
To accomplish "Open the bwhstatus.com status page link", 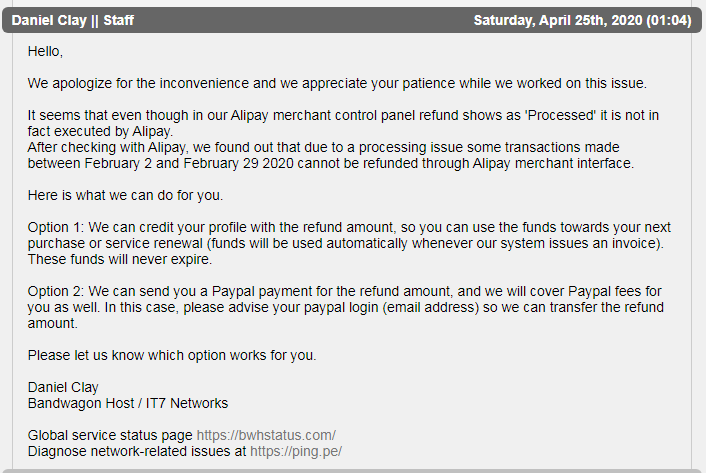I will pos(266,435).
